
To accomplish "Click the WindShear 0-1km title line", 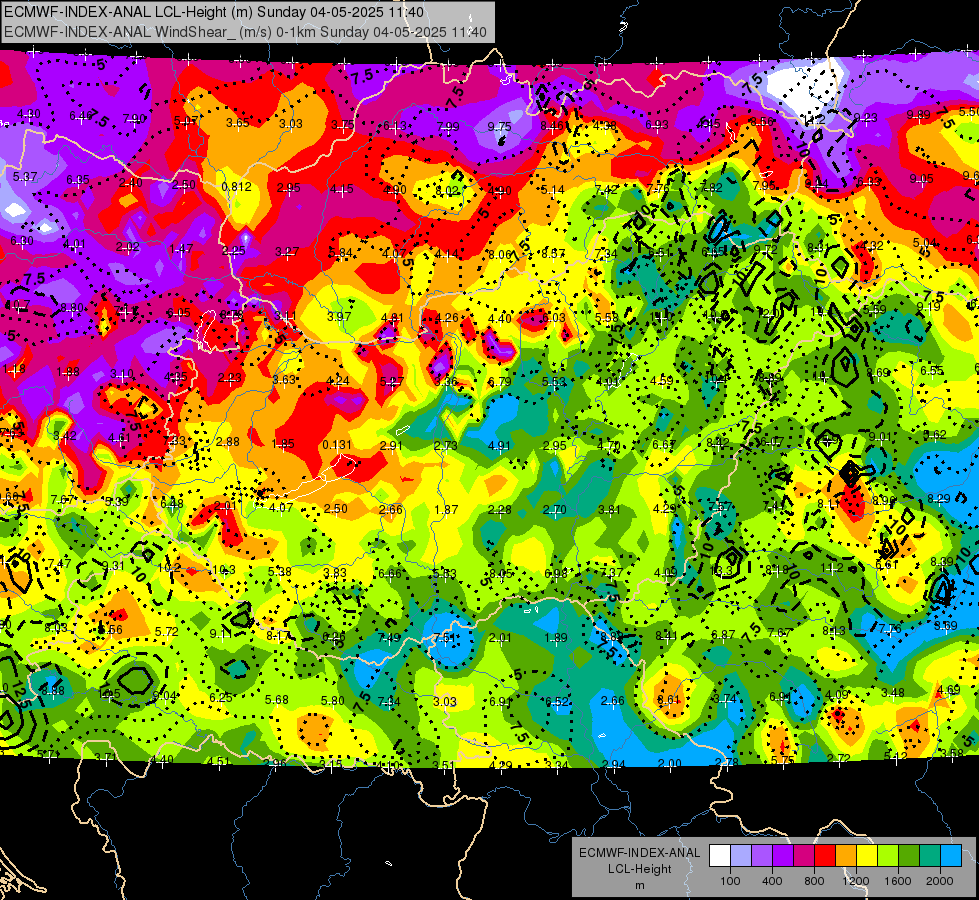I will click(245, 32).
